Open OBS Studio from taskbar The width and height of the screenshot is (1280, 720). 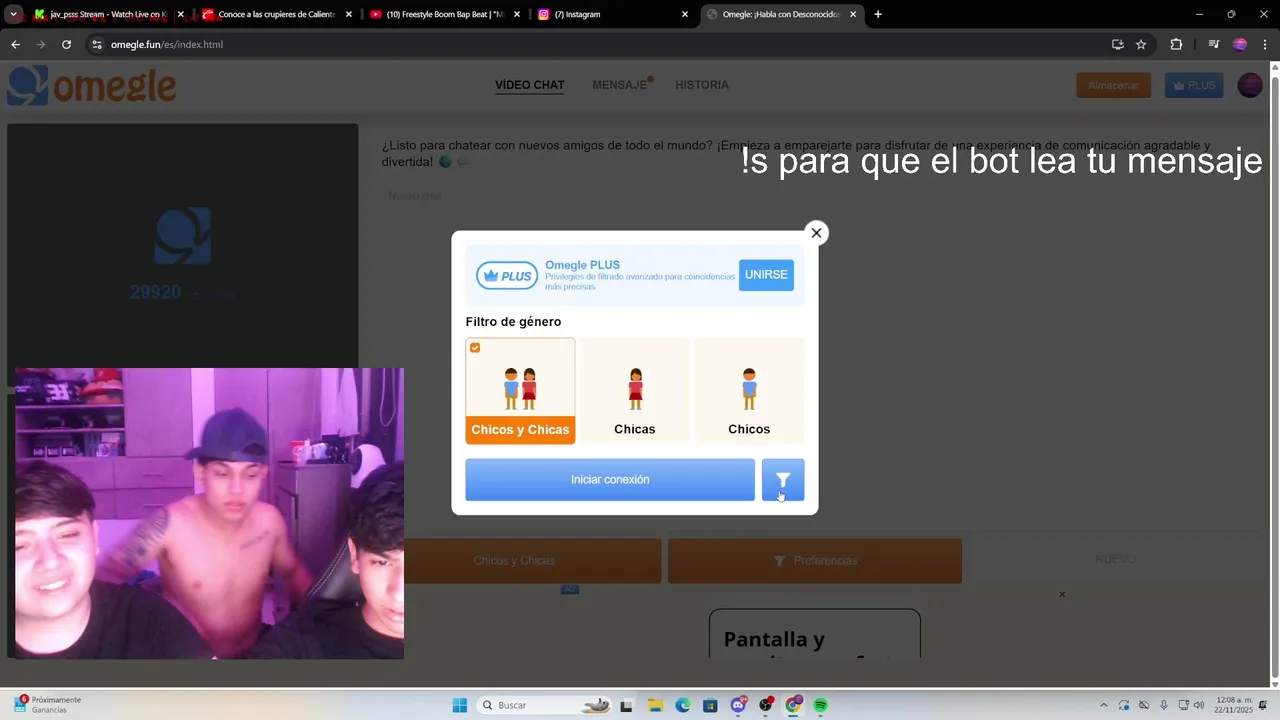766,705
